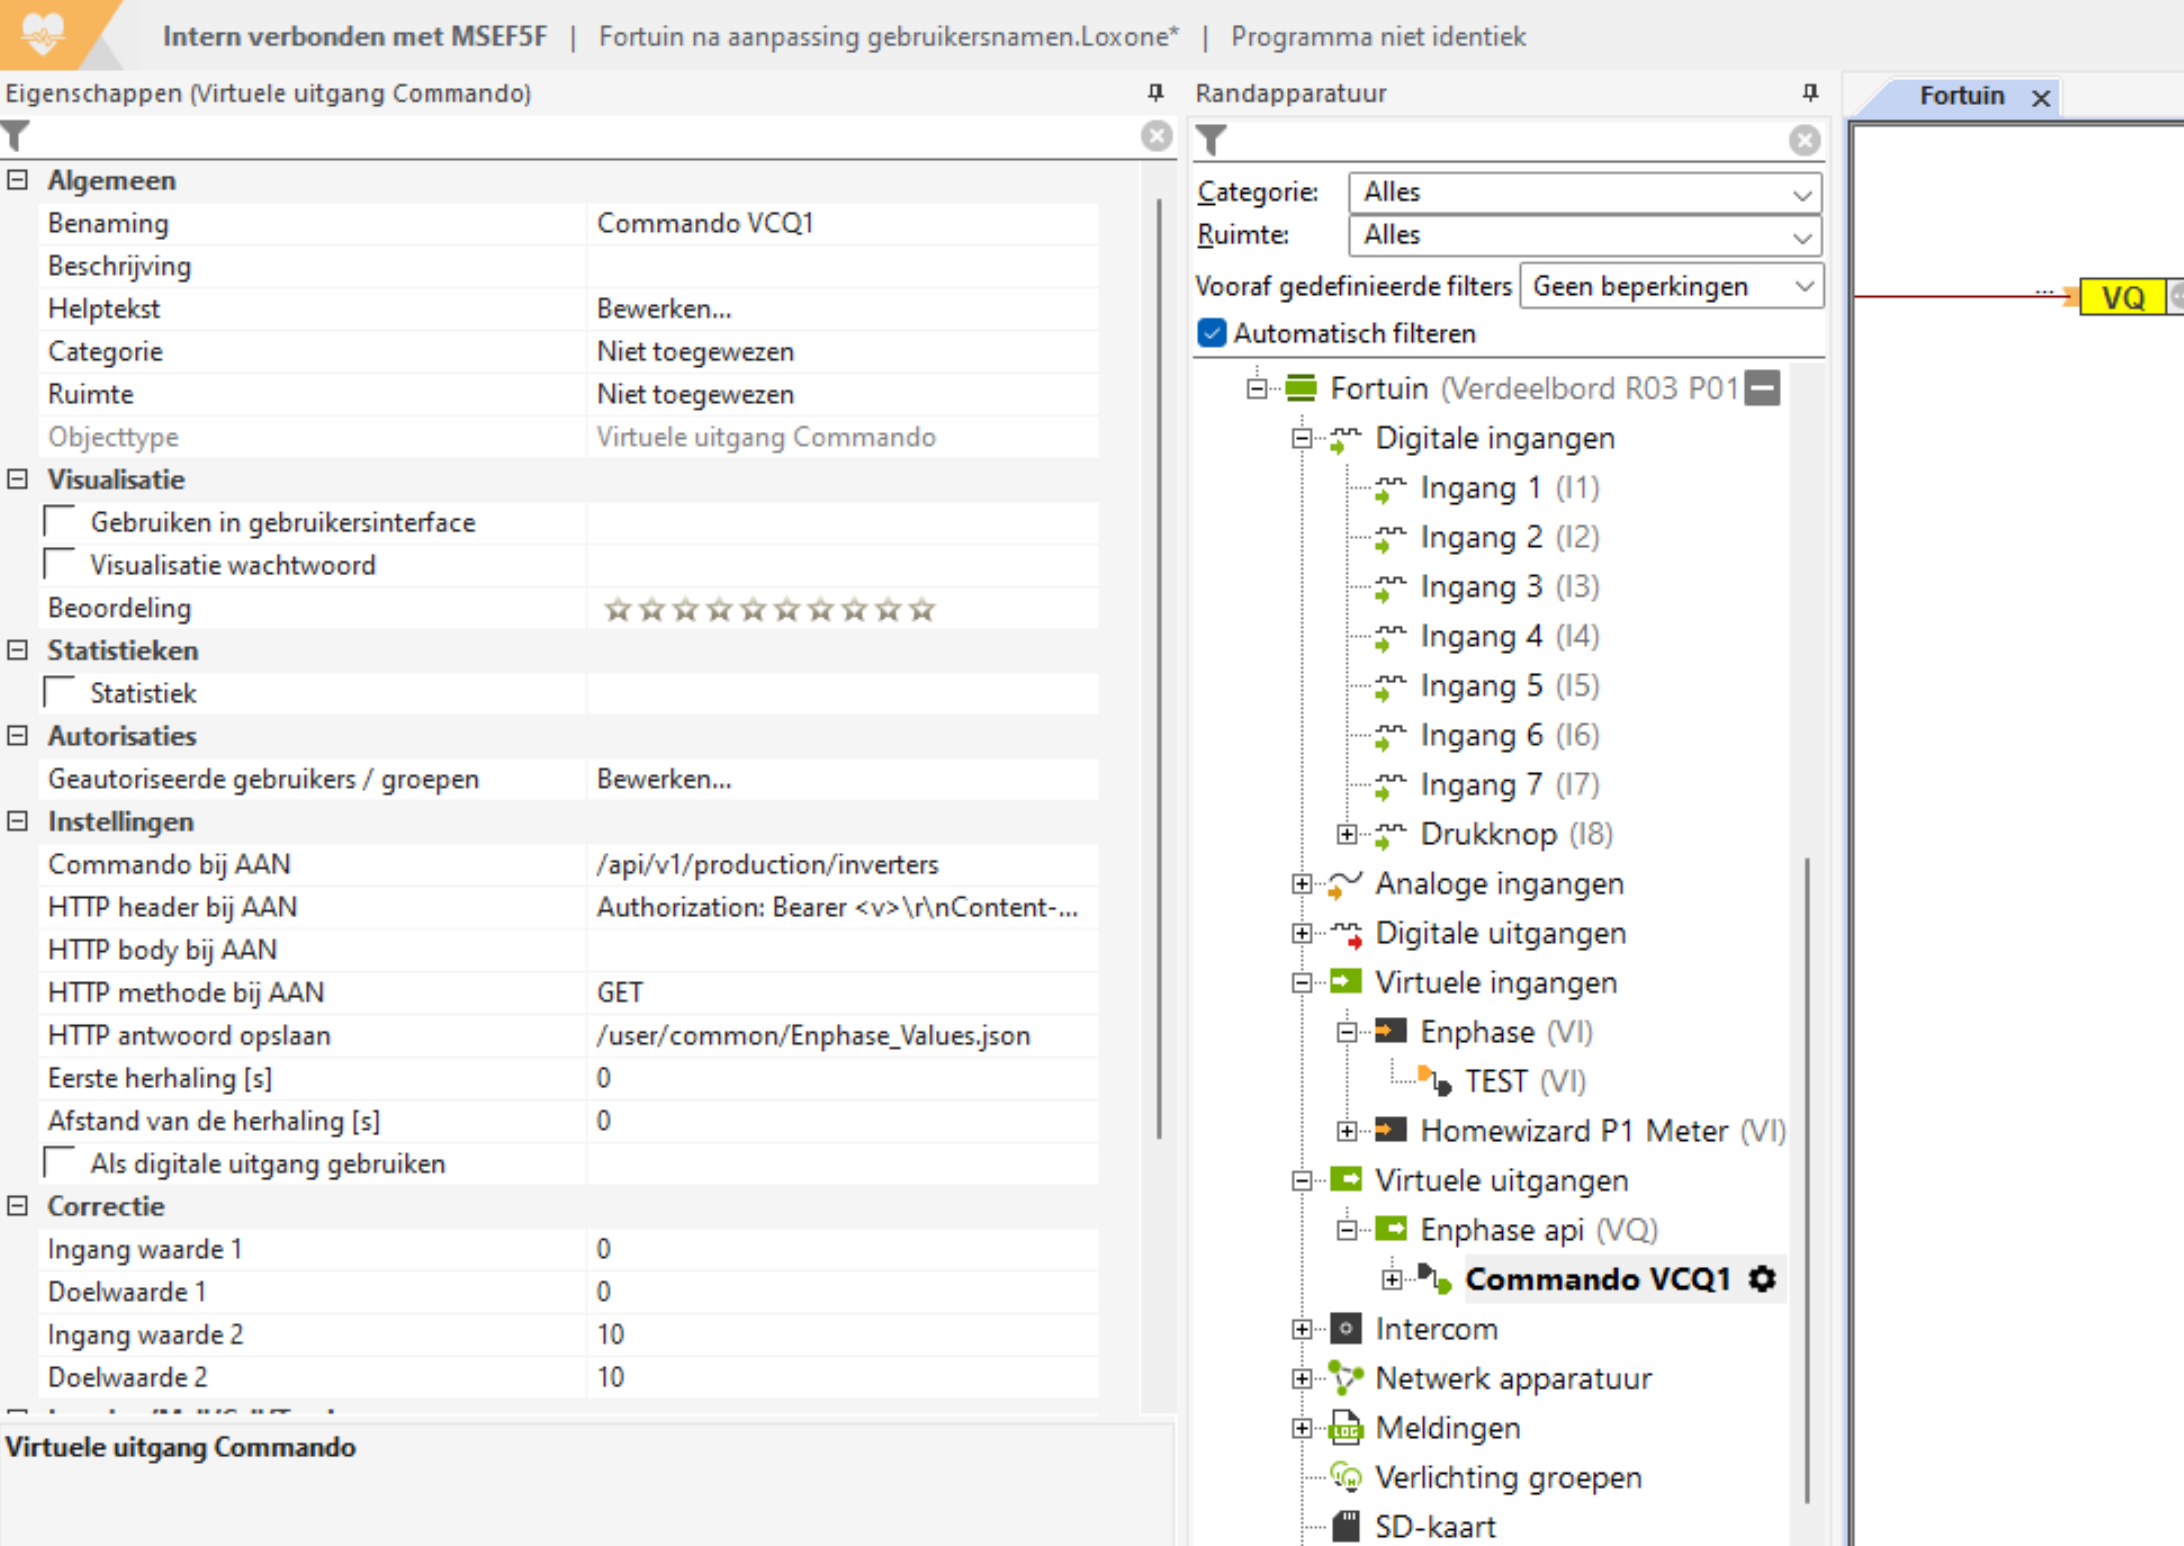Toggle the Statistiek checkbox
2184x1546 pixels.
pyautogui.click(x=61, y=693)
